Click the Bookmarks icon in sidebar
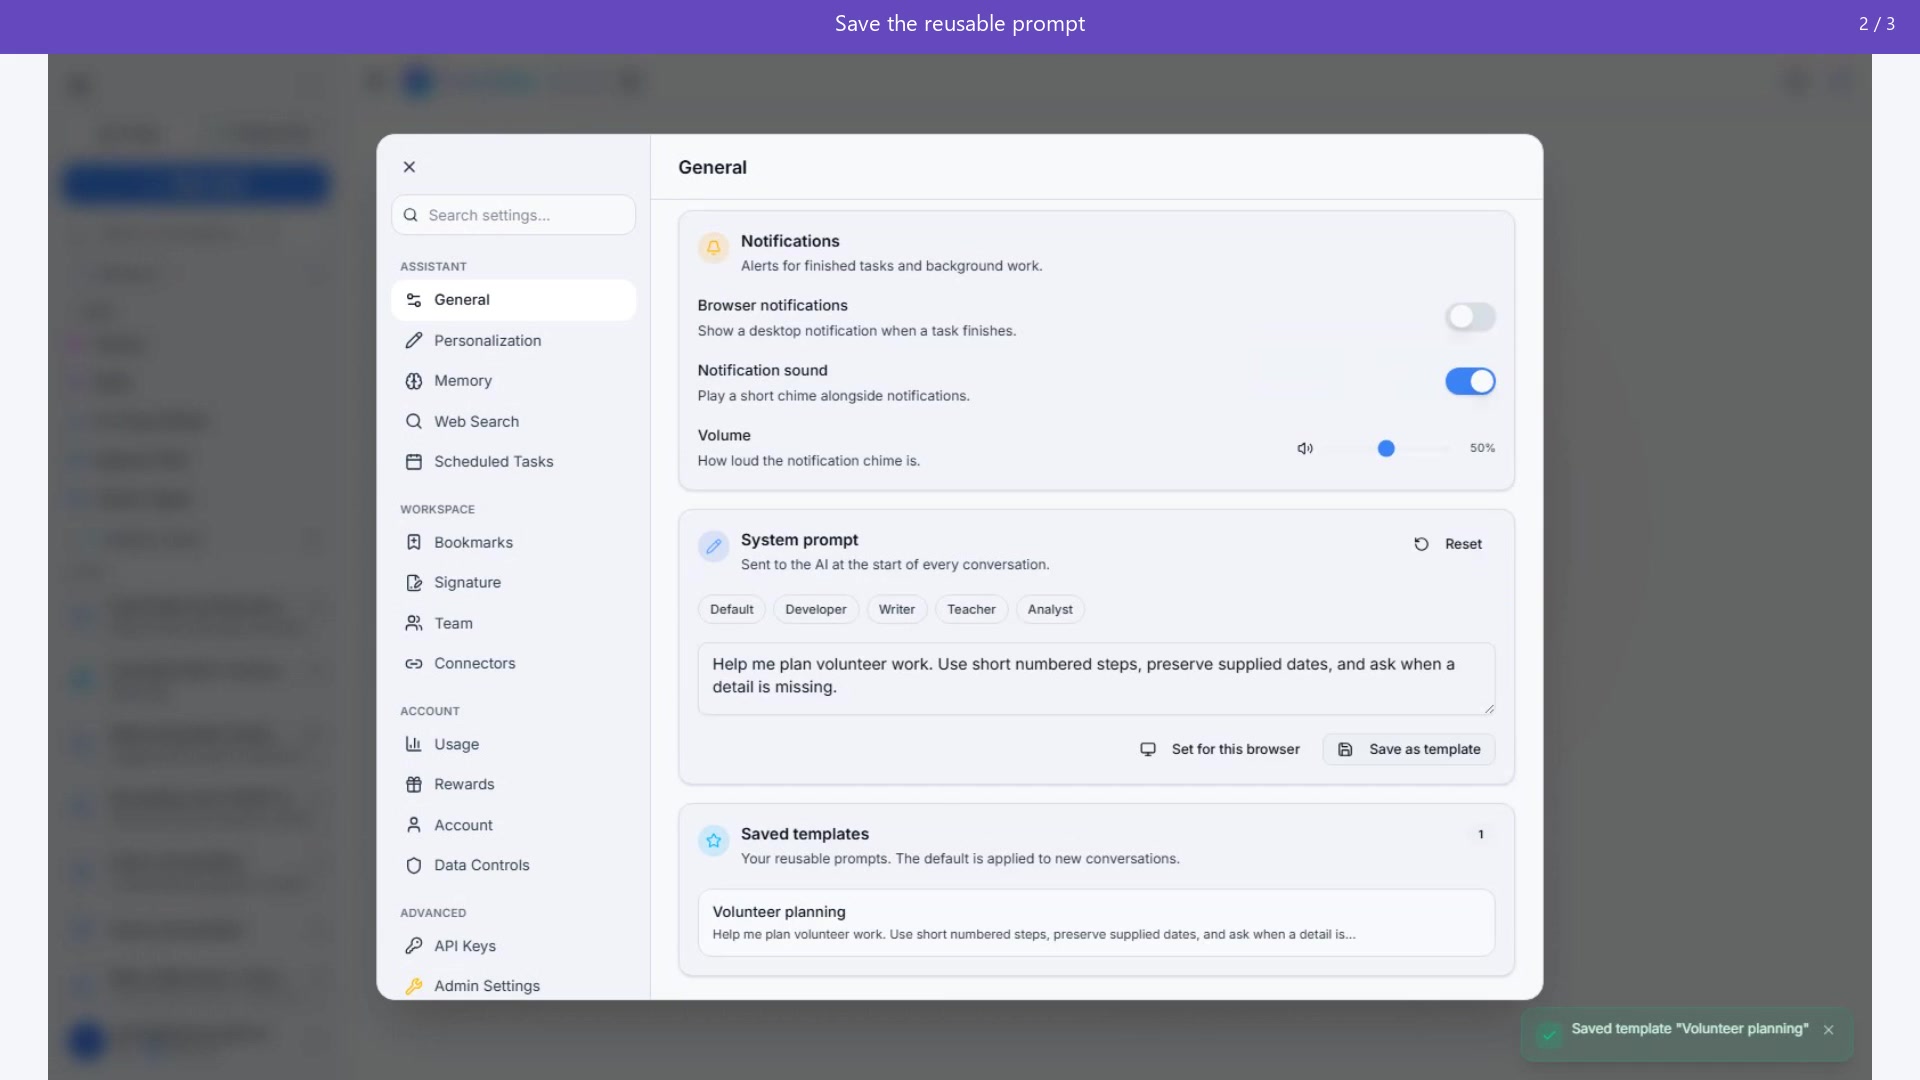The image size is (1920, 1080). [414, 542]
